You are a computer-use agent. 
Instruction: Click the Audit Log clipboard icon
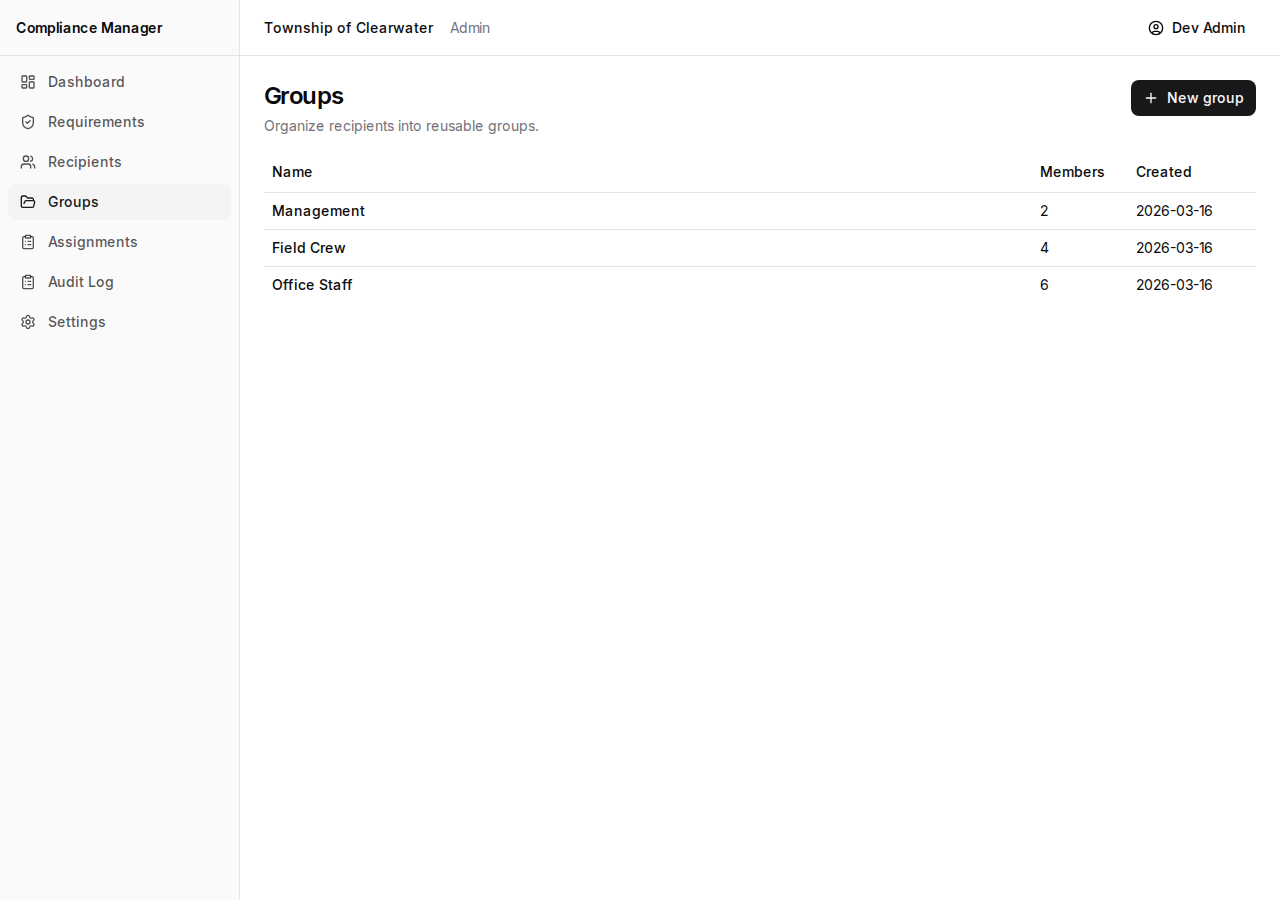28,282
